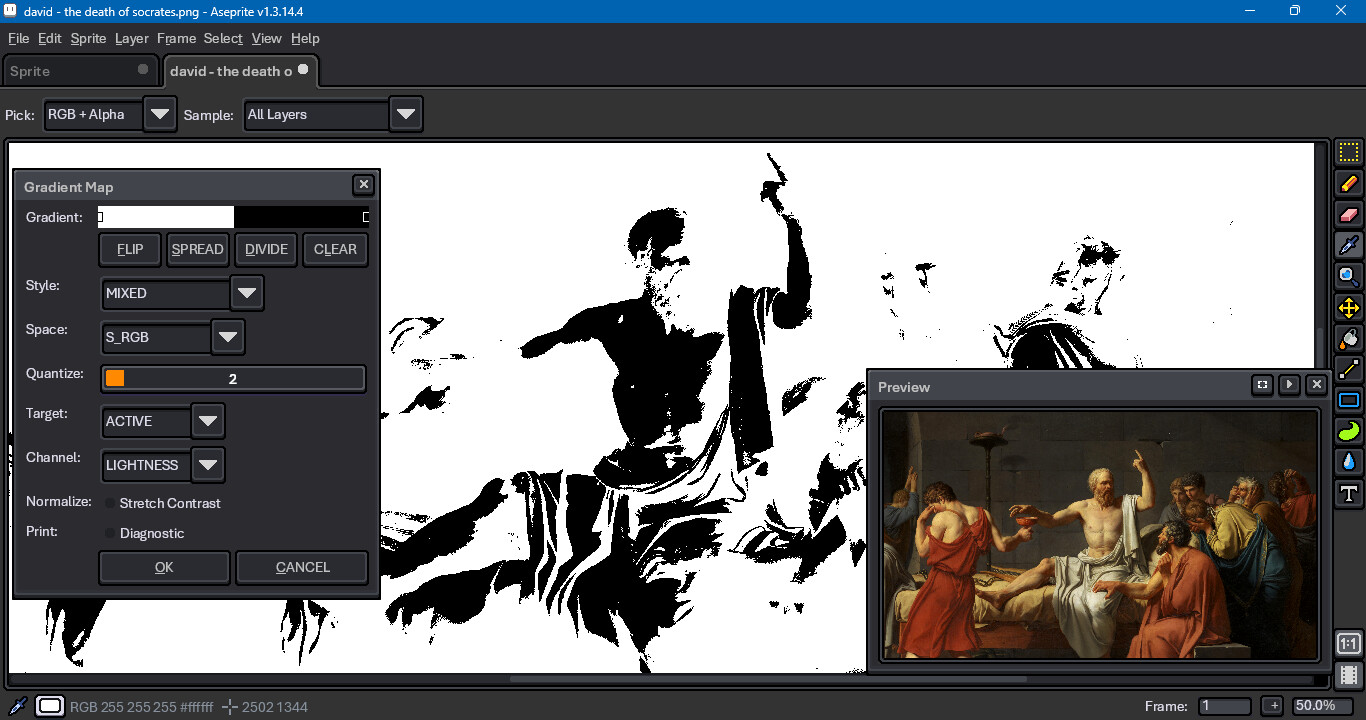Viewport: 1366px width, 720px height.
Task: Switch to david - the death tab
Action: pos(240,71)
